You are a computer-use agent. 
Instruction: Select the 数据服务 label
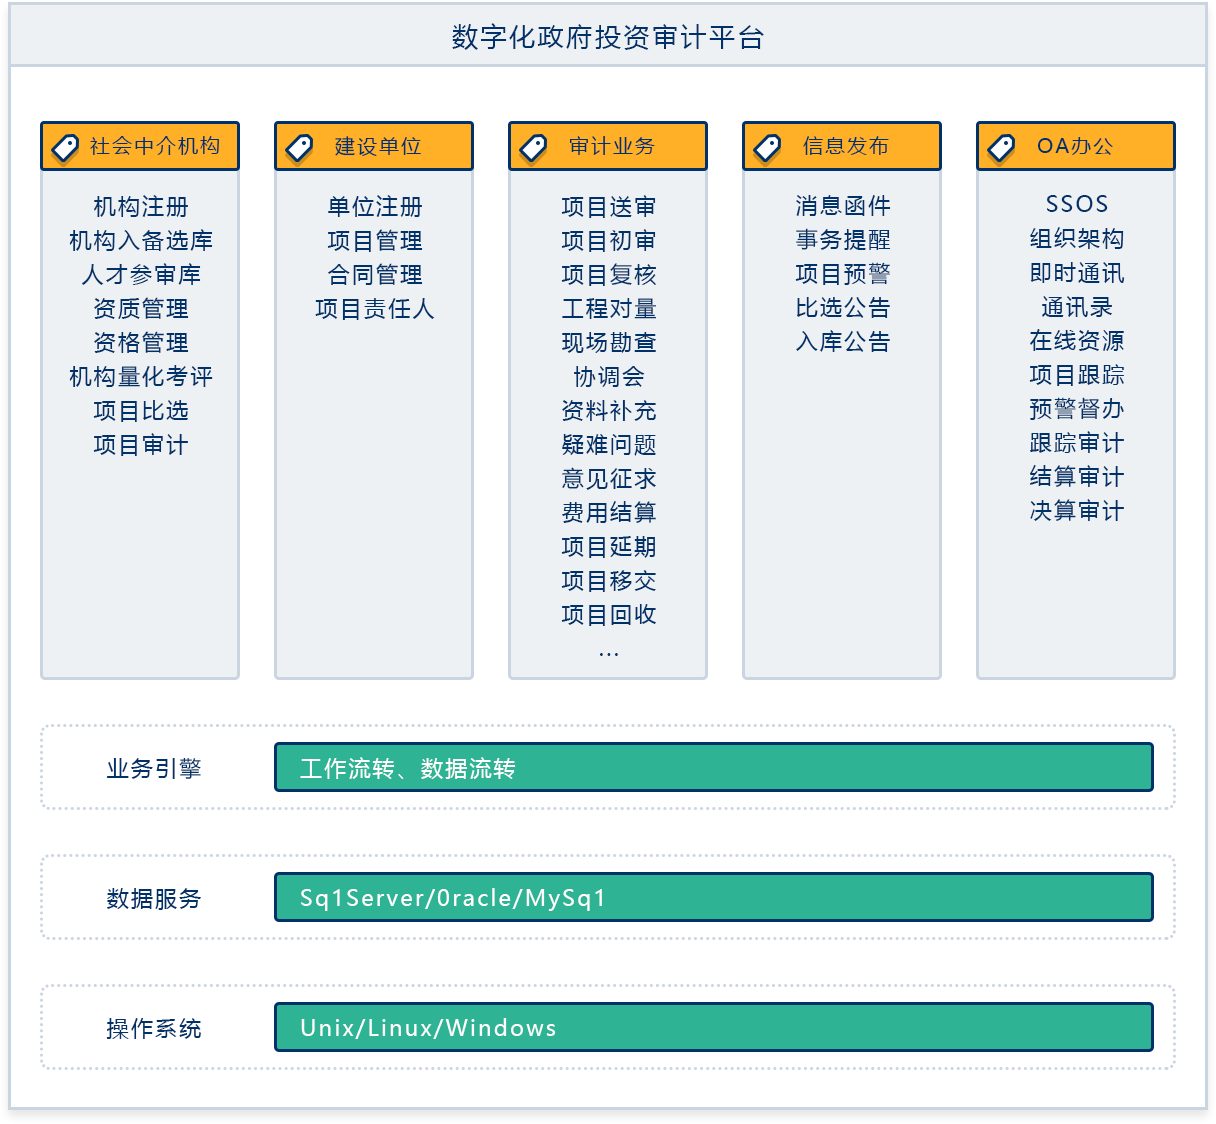point(154,899)
